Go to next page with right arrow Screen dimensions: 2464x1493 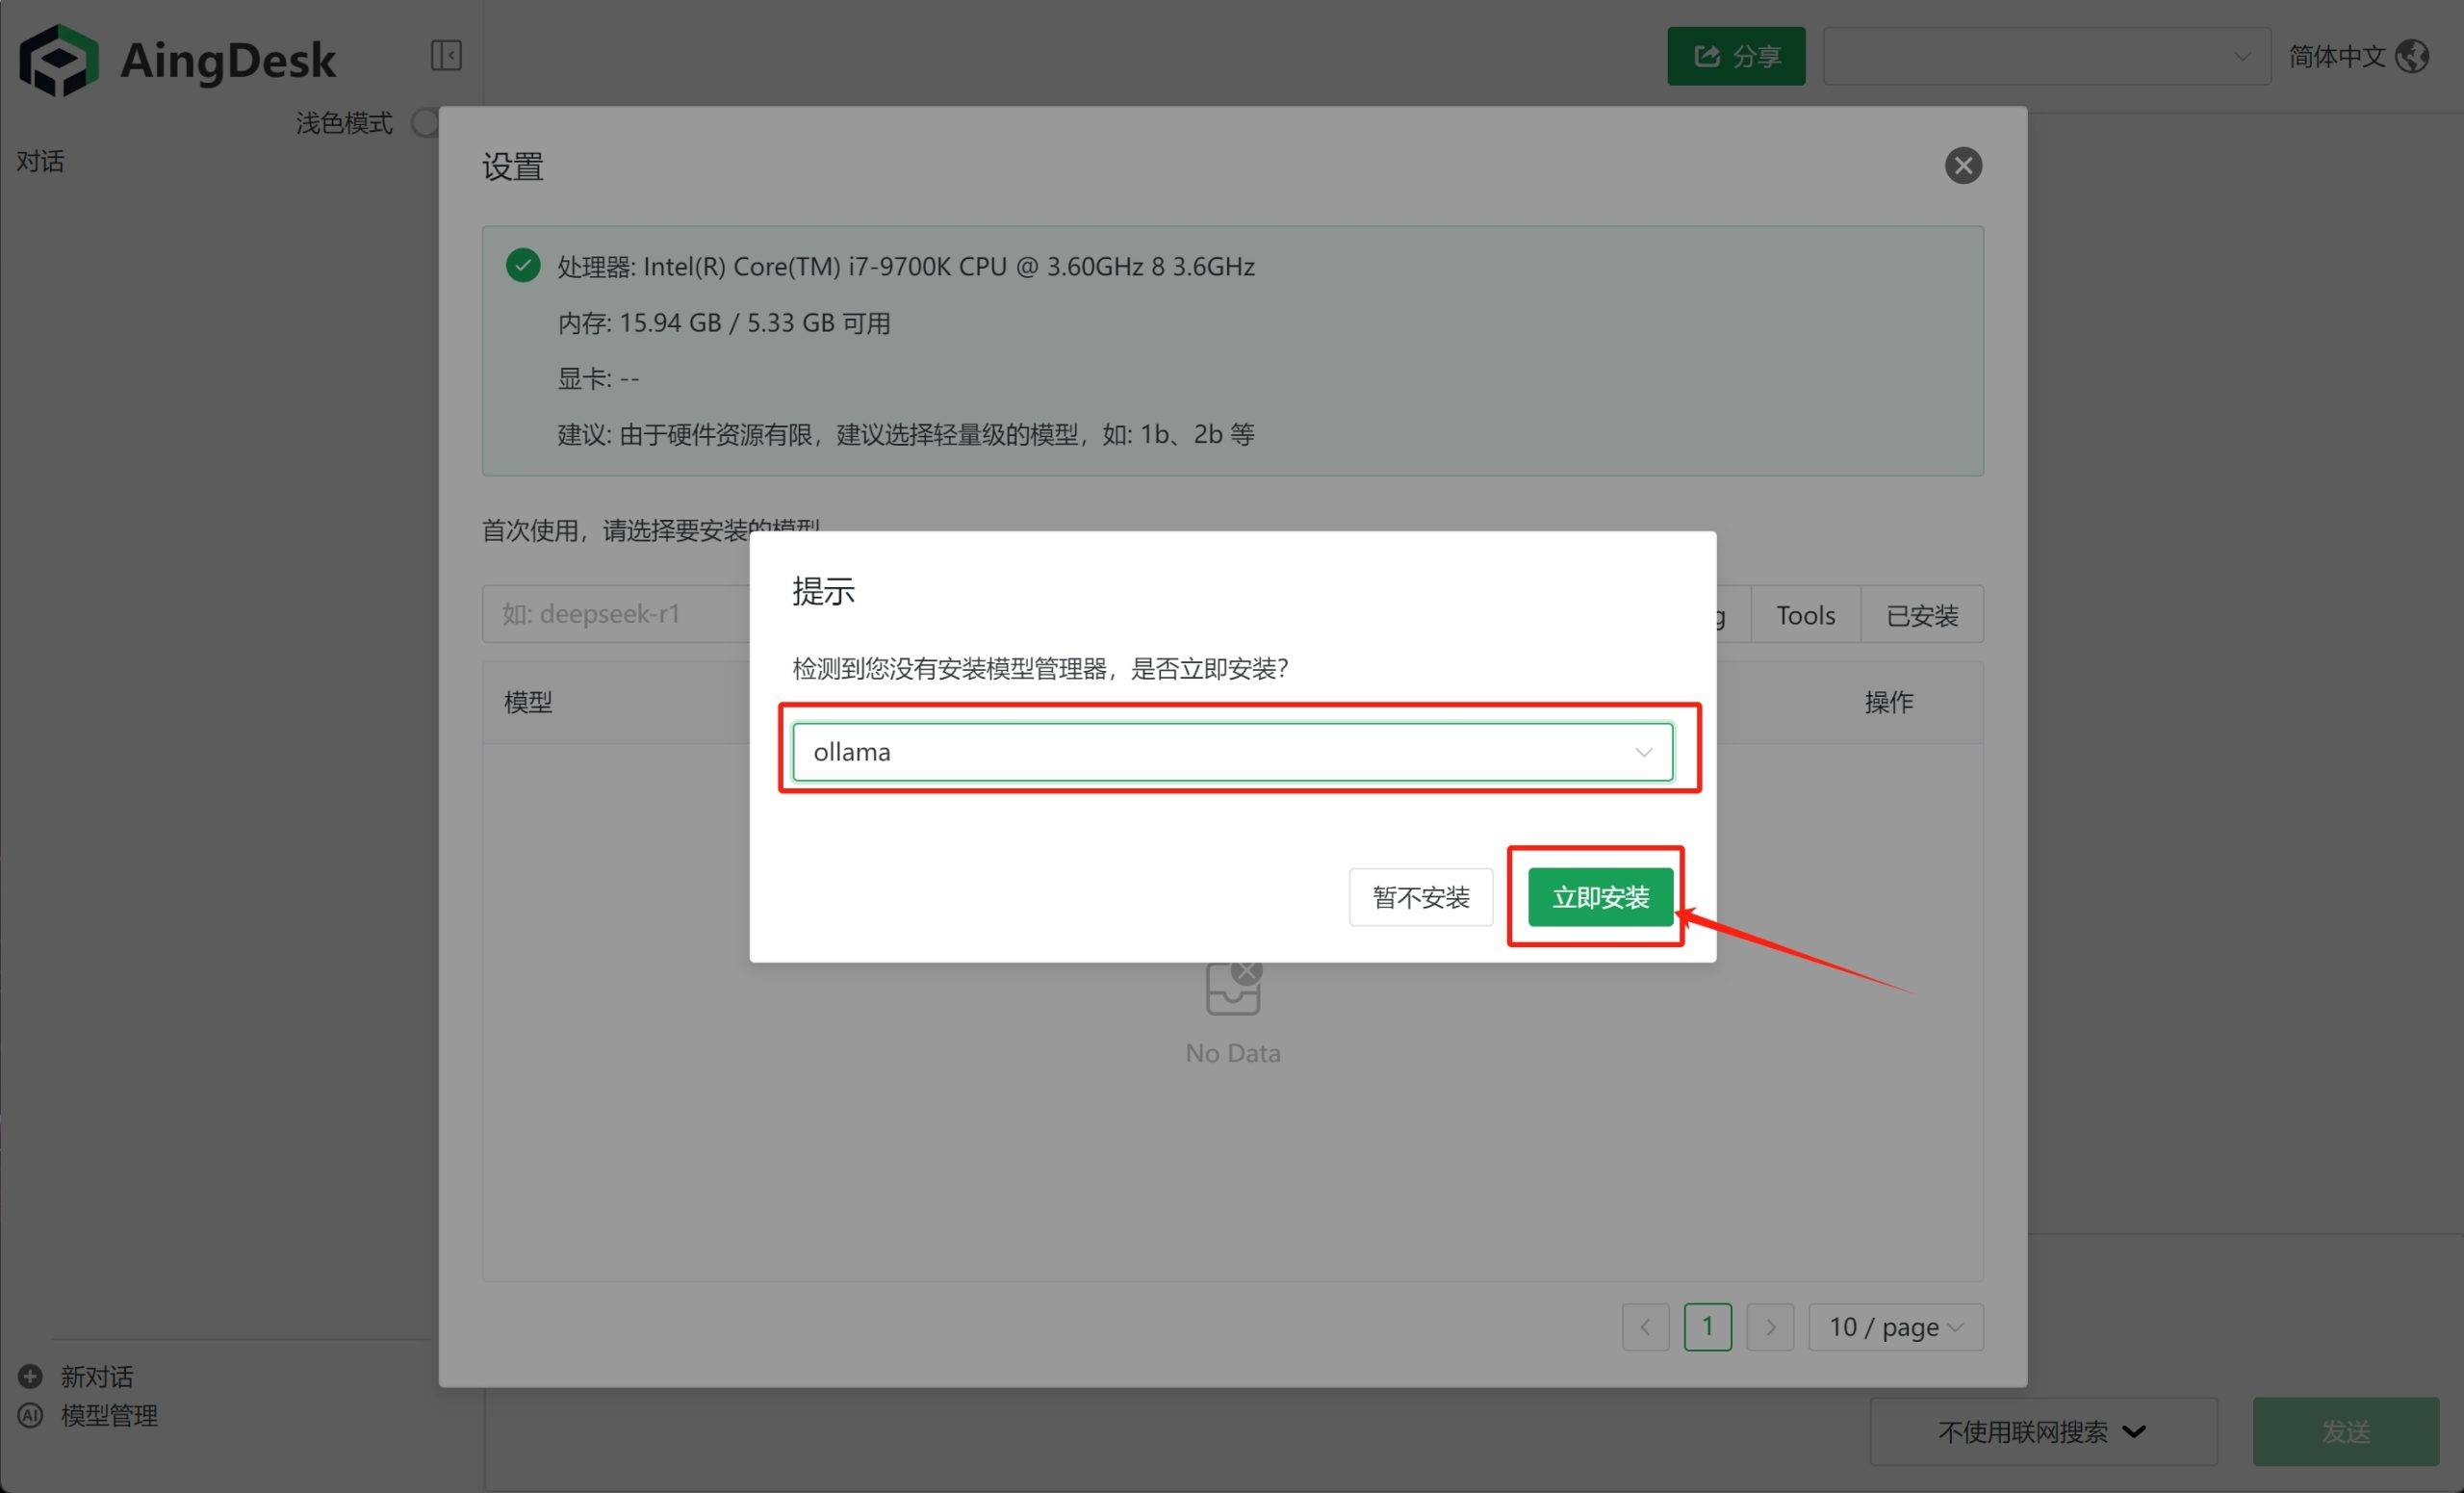pos(1769,1327)
